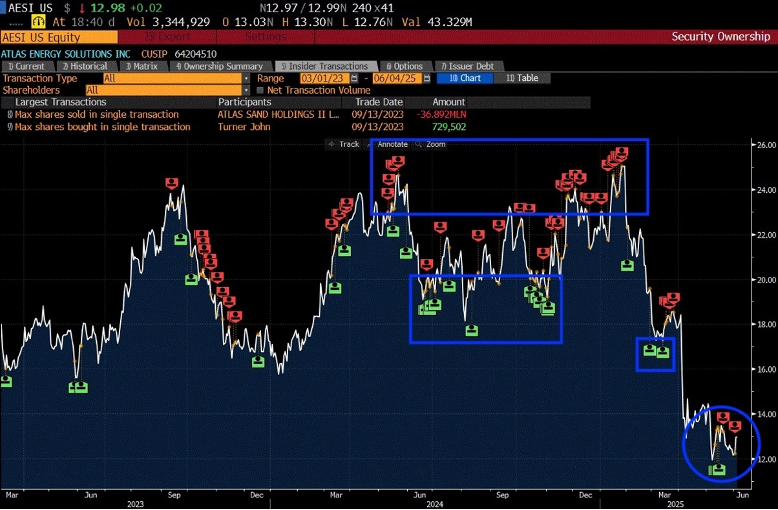778x510 pixels.
Task: Open the Historical tab
Action: pyautogui.click(x=86, y=66)
